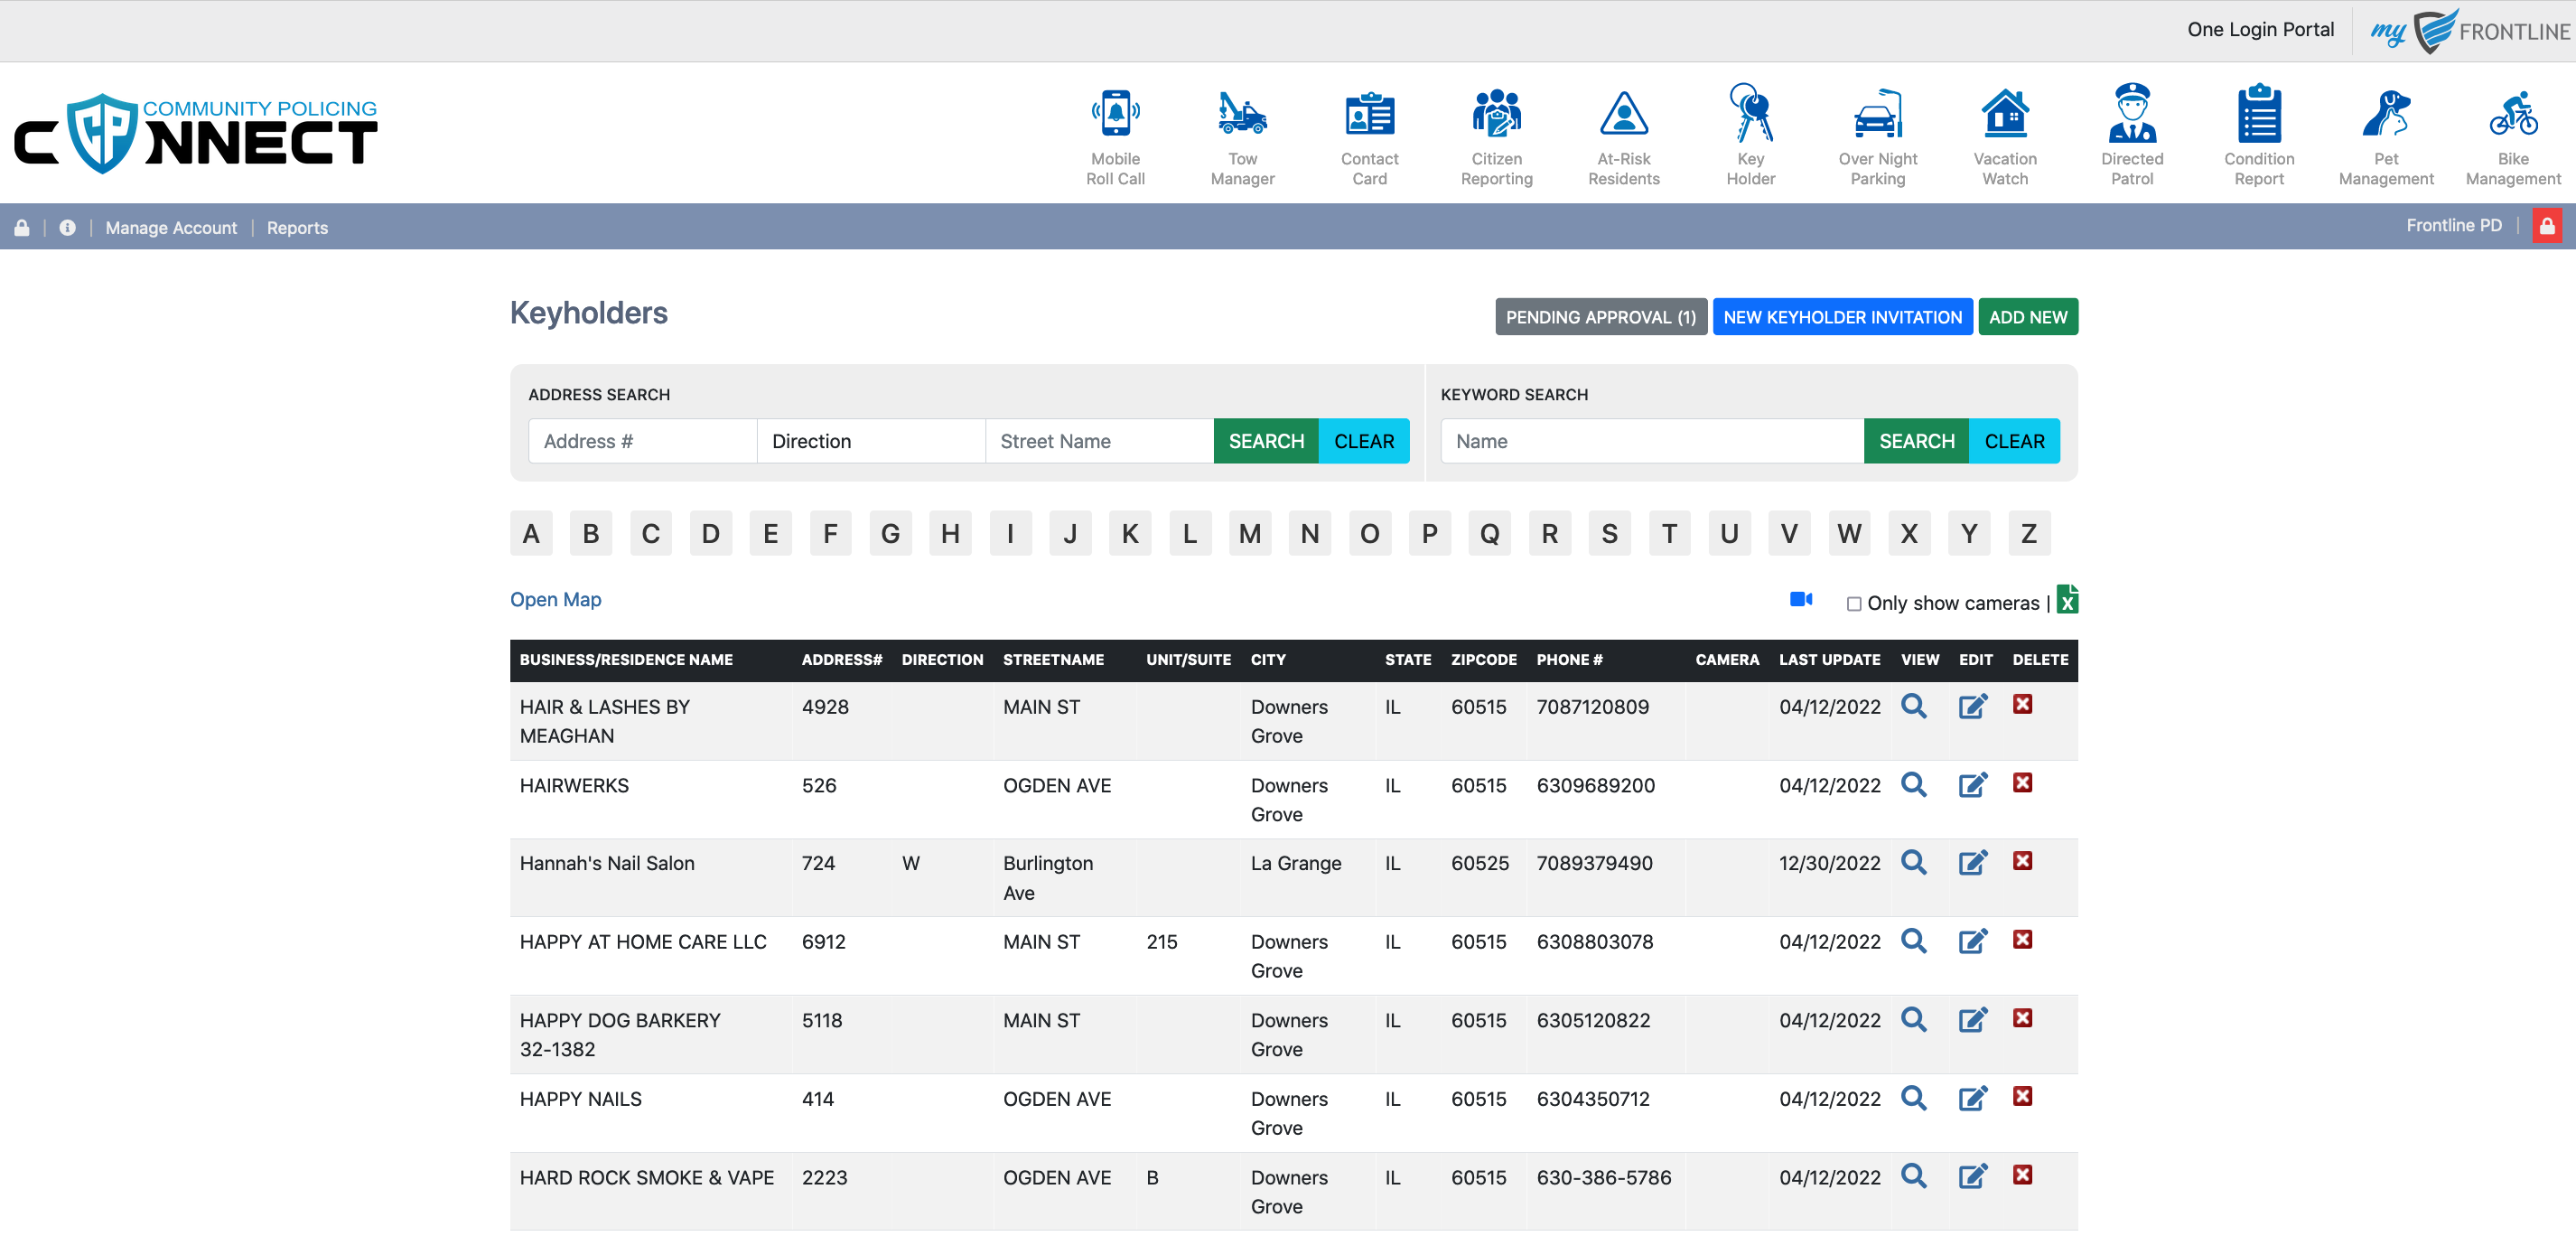Edit Hannah's Nail Salon record
Image resolution: width=2576 pixels, height=1236 pixels.
[x=1972, y=862]
